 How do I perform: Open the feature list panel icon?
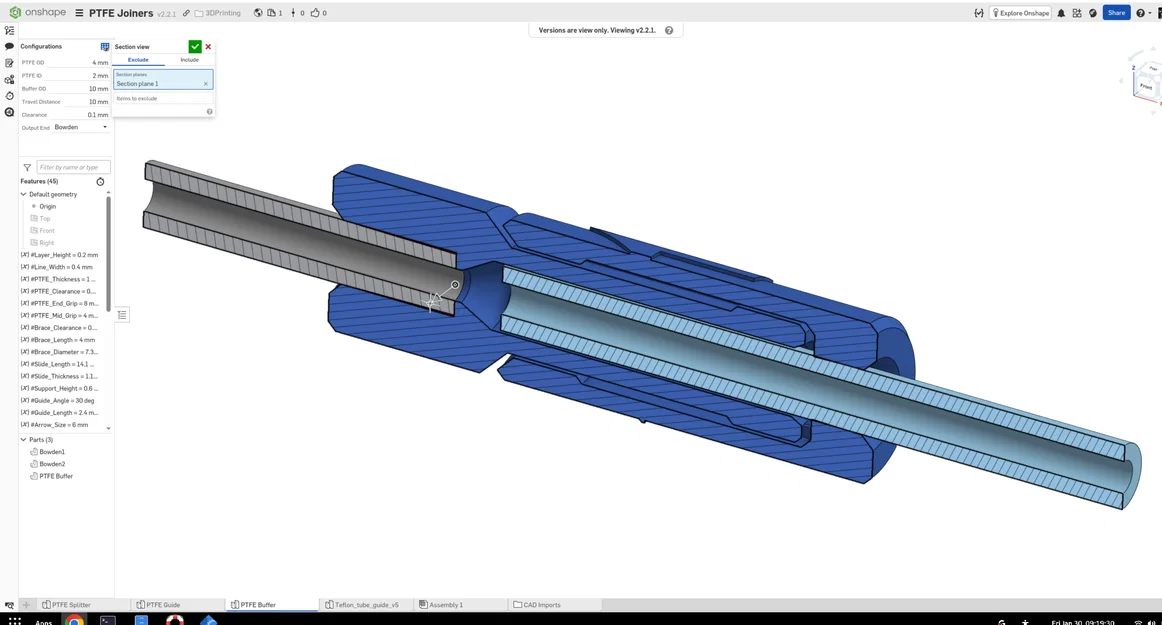click(9, 30)
